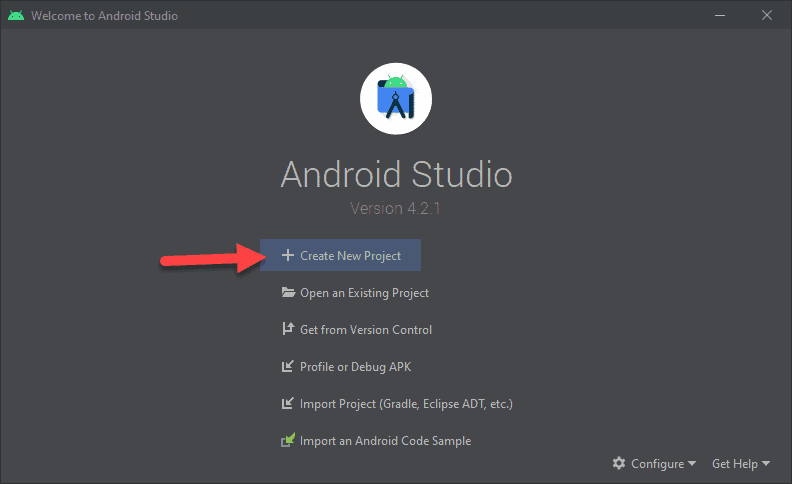This screenshot has height=484, width=792.
Task: Open the Profile or Debug APK option
Action: pyautogui.click(x=355, y=367)
